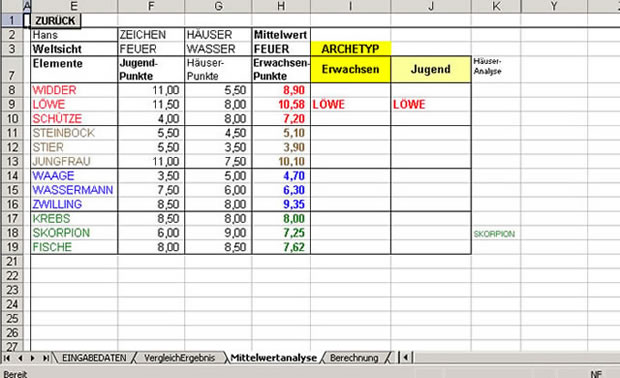
Task: Jump to last sheet tab arrow
Action: [x=46, y=358]
